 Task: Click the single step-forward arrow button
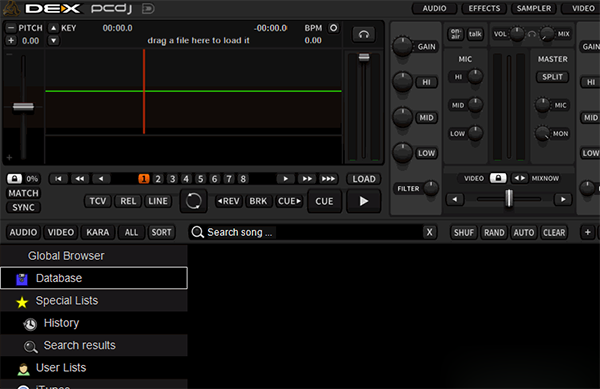coord(285,179)
